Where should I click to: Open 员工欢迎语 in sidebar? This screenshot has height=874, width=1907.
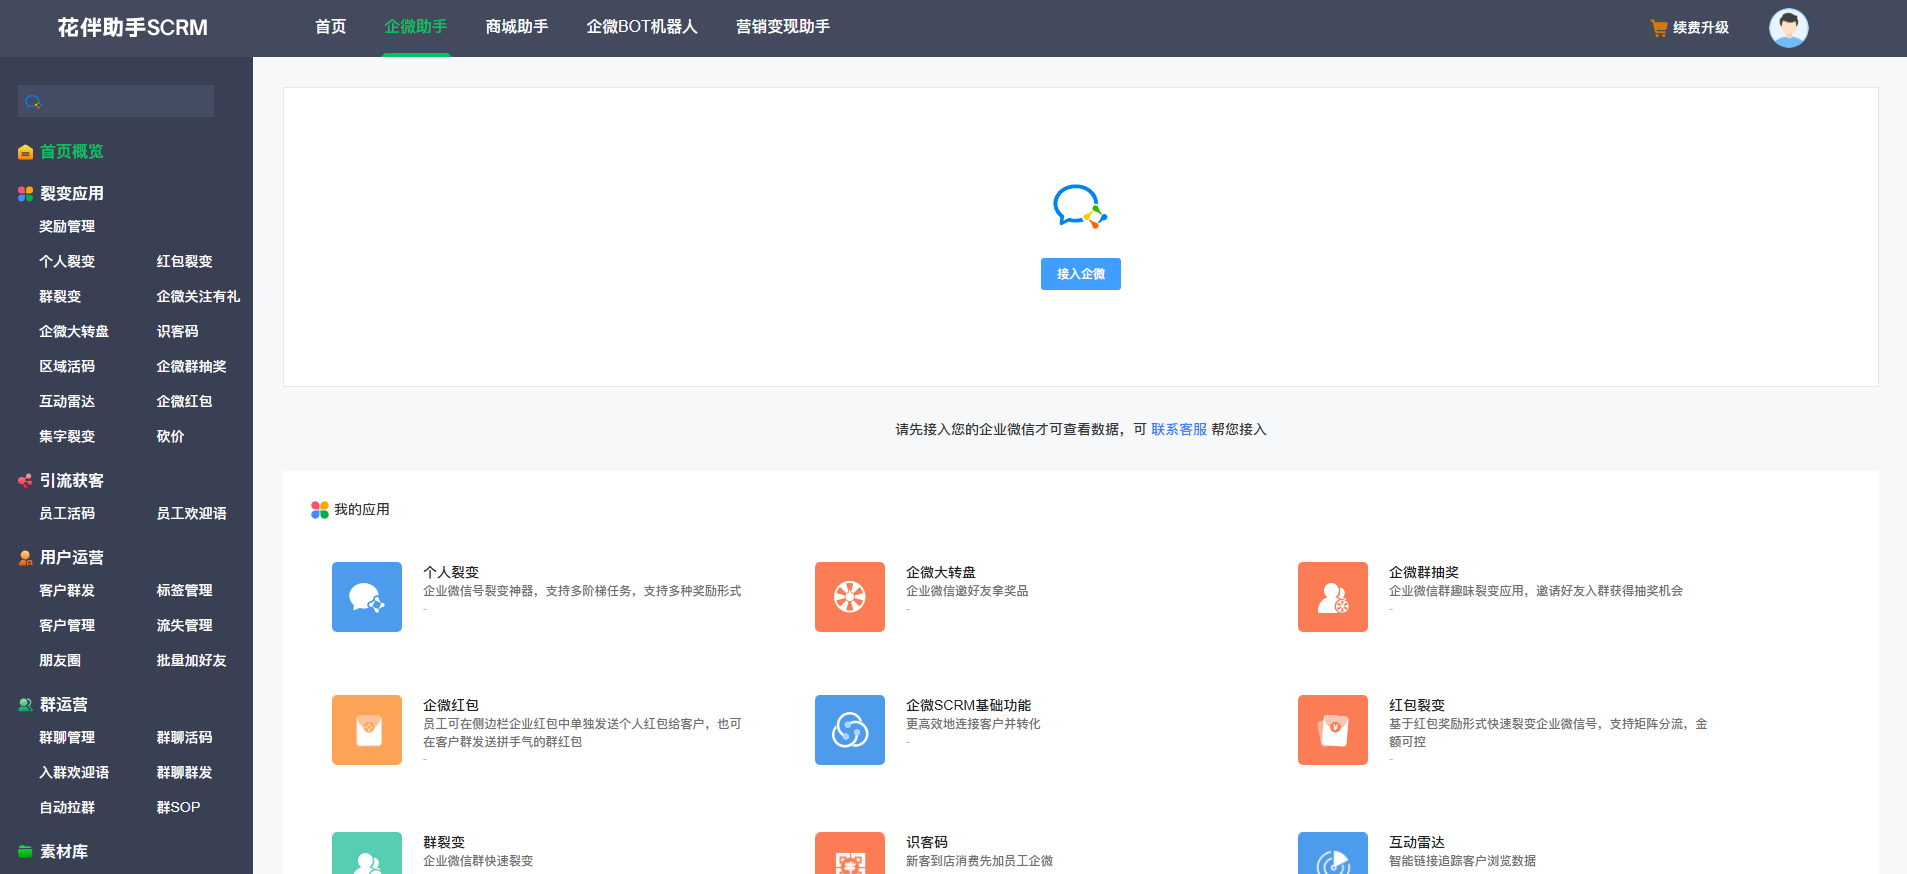(191, 514)
